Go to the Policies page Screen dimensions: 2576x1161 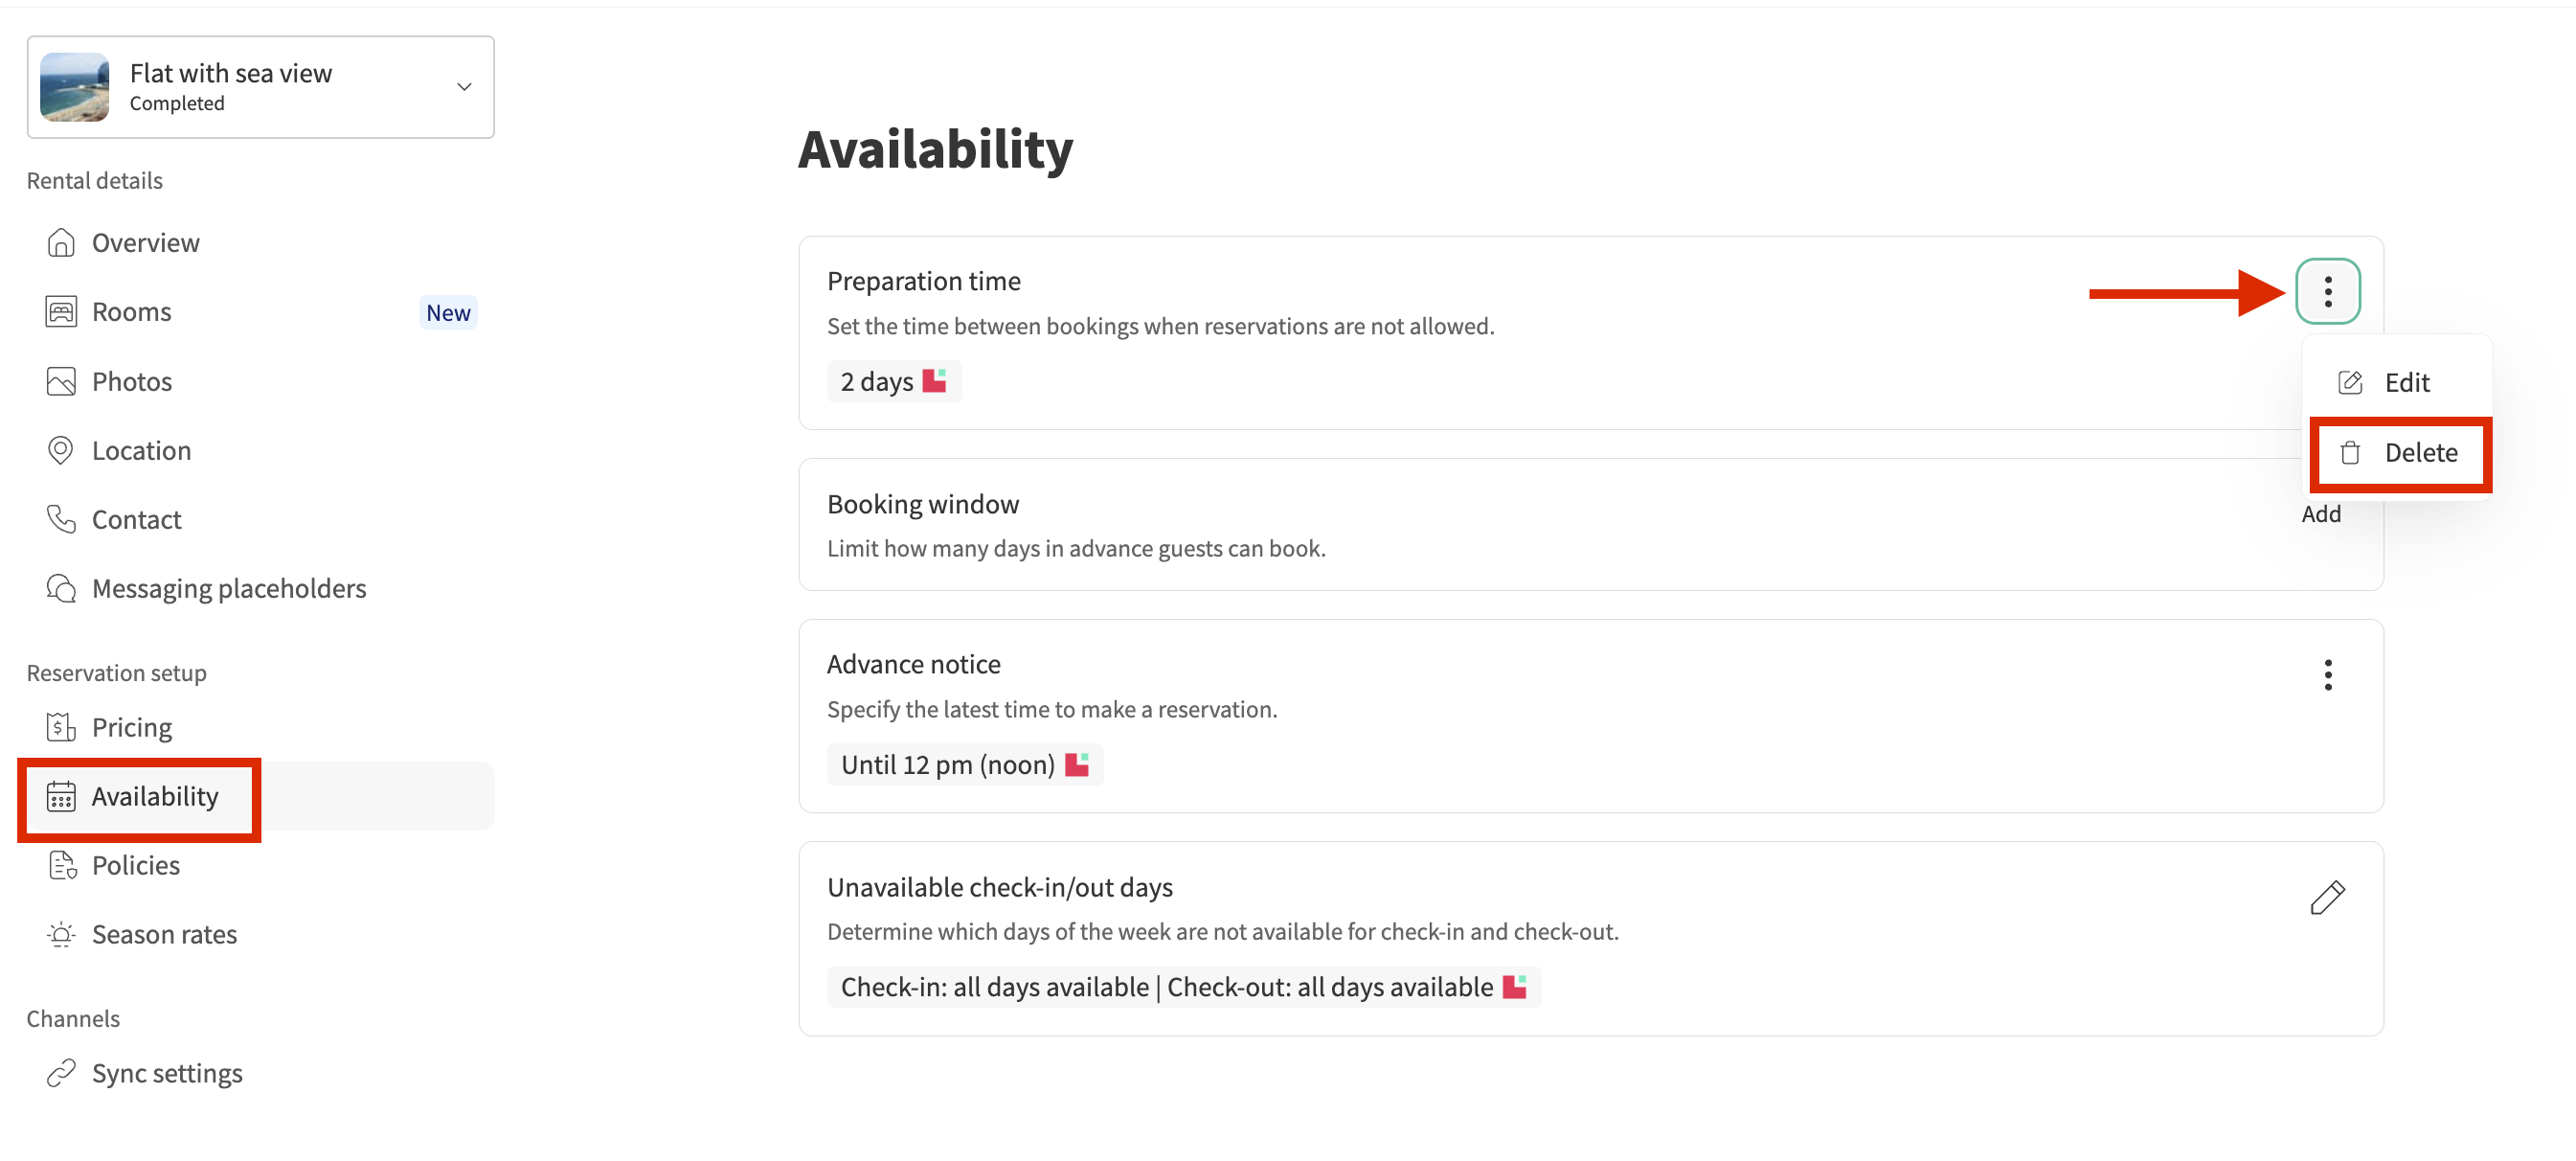point(136,865)
